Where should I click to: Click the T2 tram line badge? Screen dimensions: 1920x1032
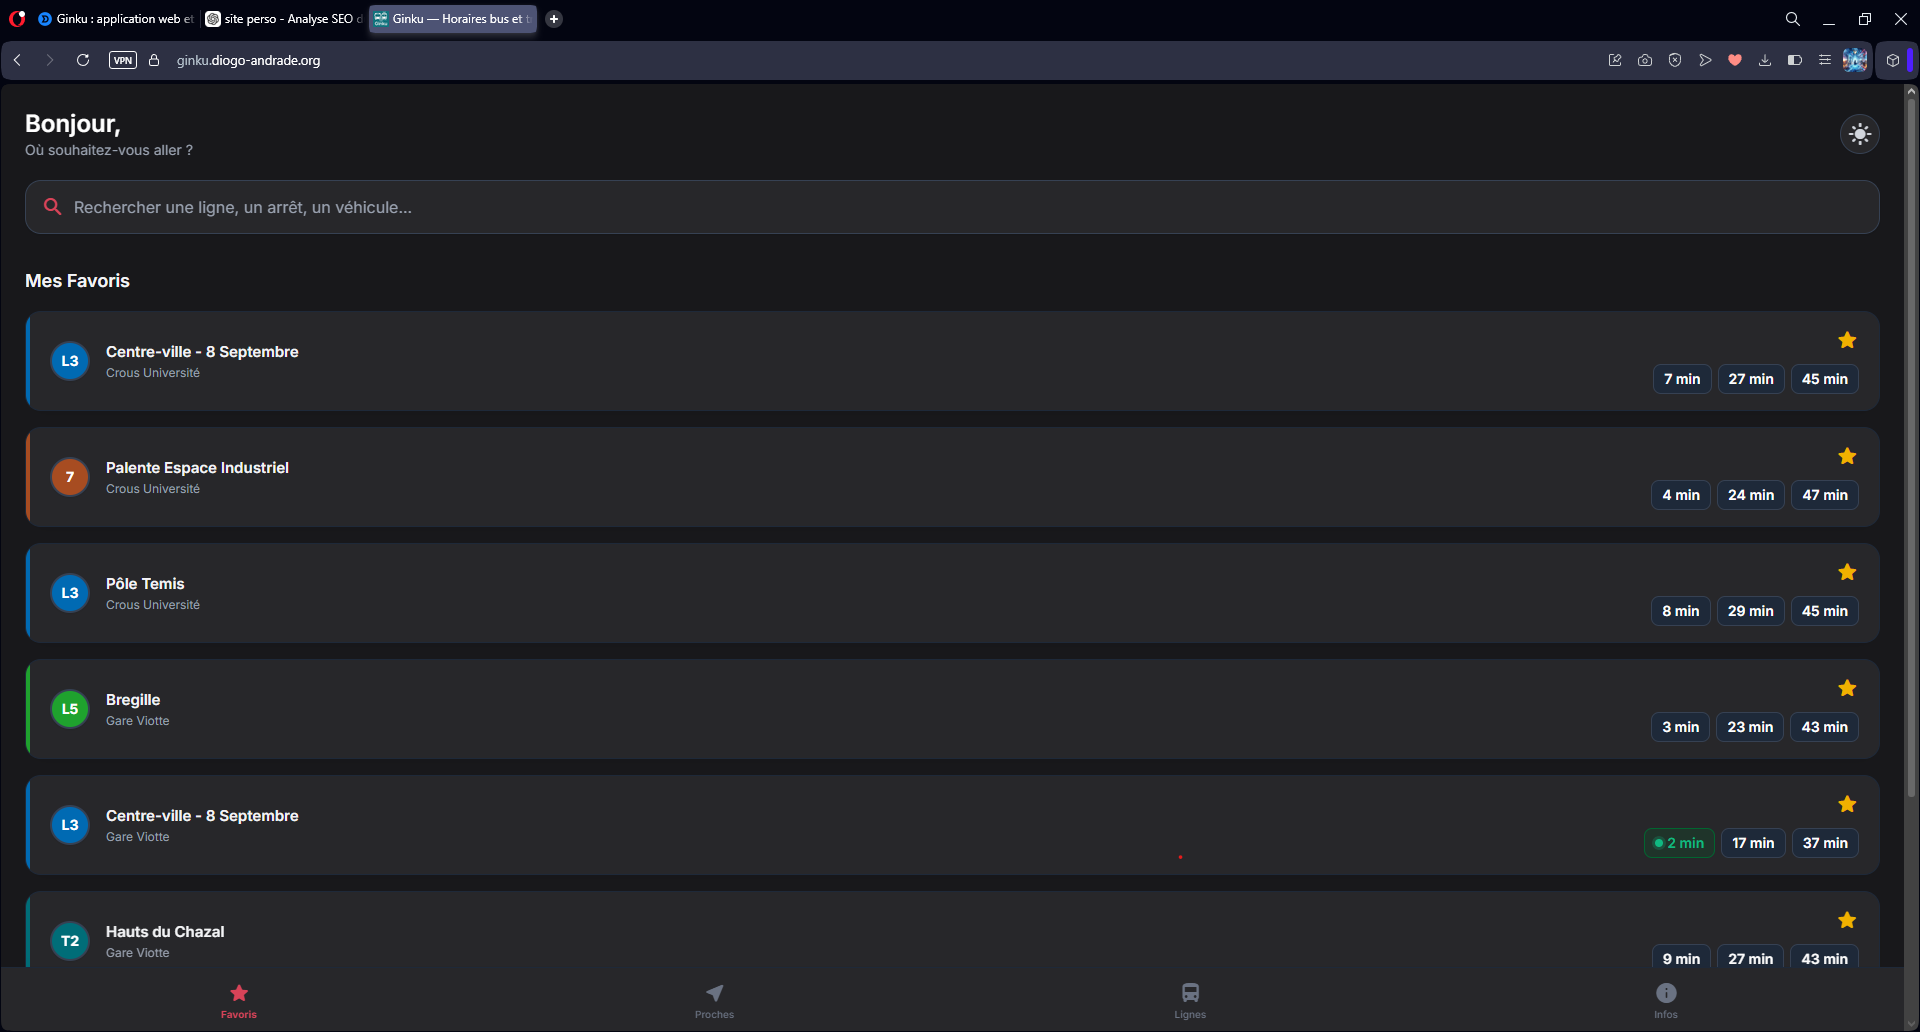[x=70, y=941]
